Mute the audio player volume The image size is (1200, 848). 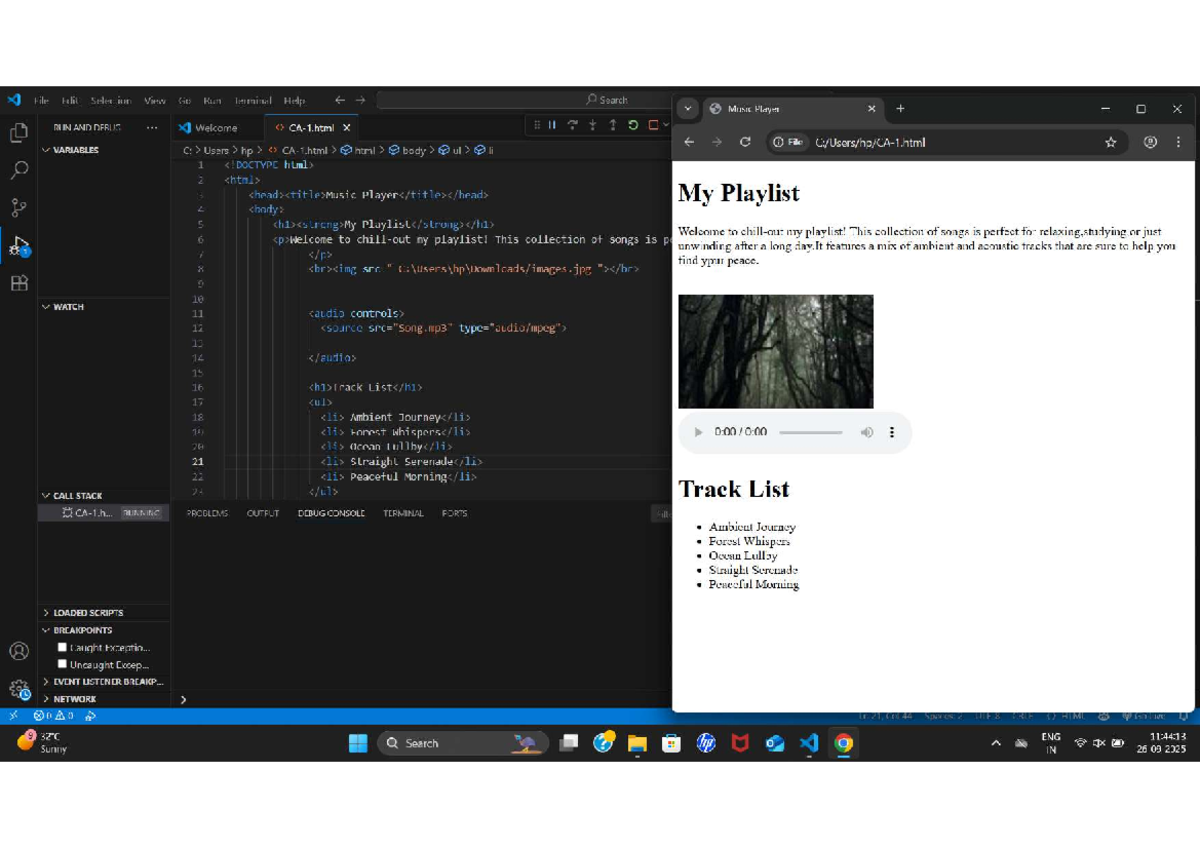[866, 432]
